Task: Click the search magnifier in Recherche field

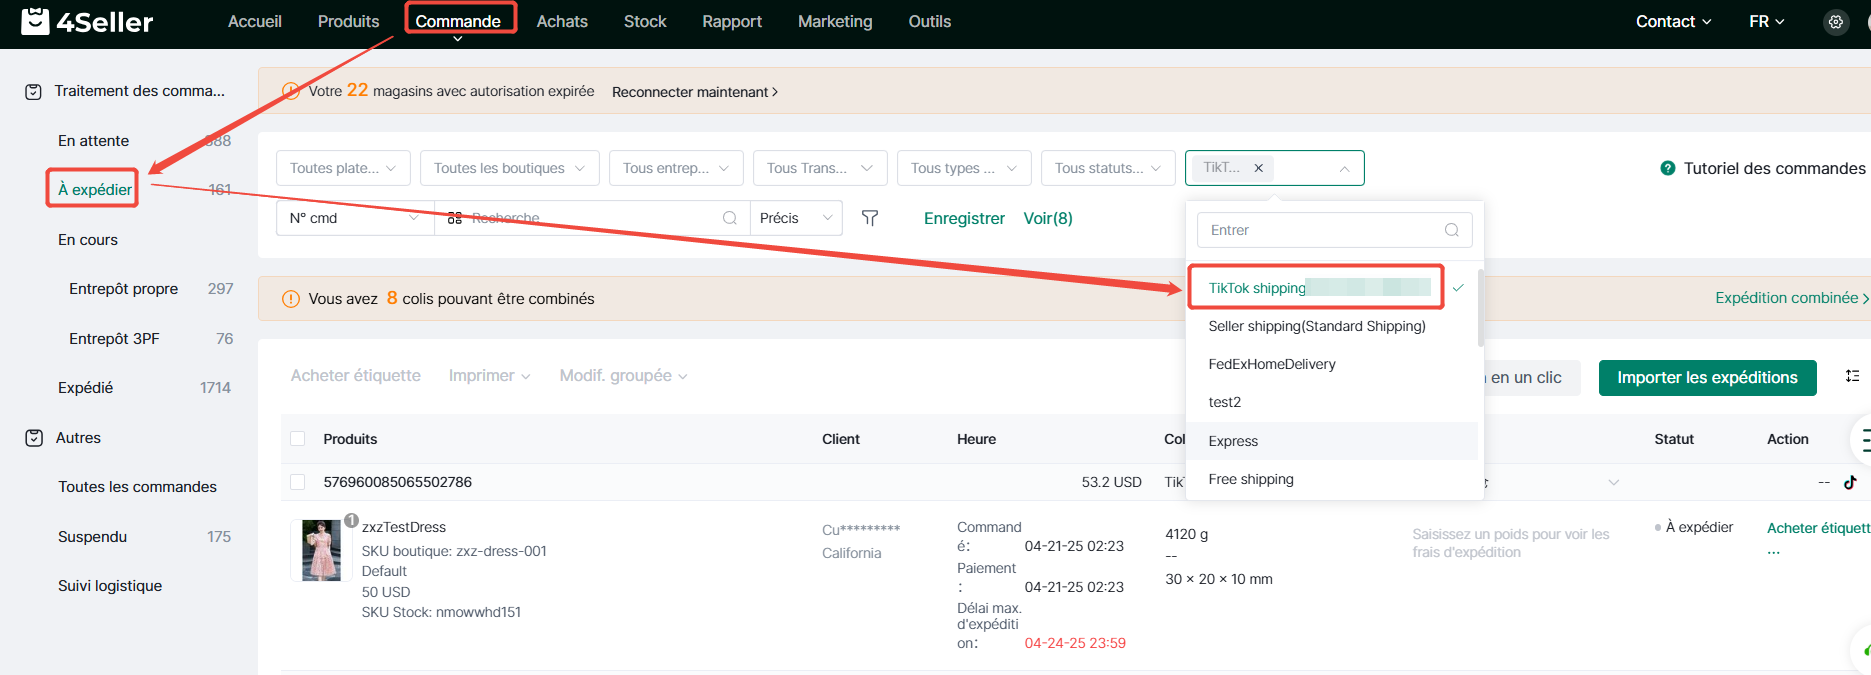Action: click(x=730, y=218)
